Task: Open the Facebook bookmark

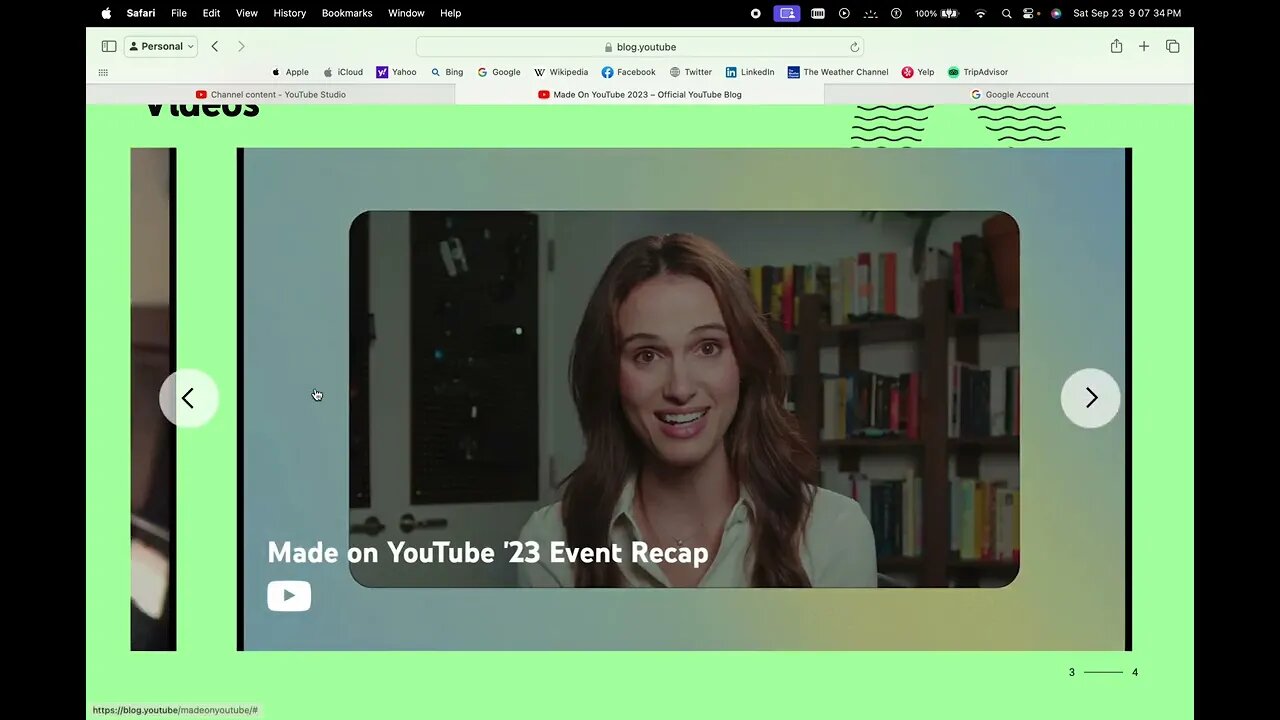Action: pos(628,72)
